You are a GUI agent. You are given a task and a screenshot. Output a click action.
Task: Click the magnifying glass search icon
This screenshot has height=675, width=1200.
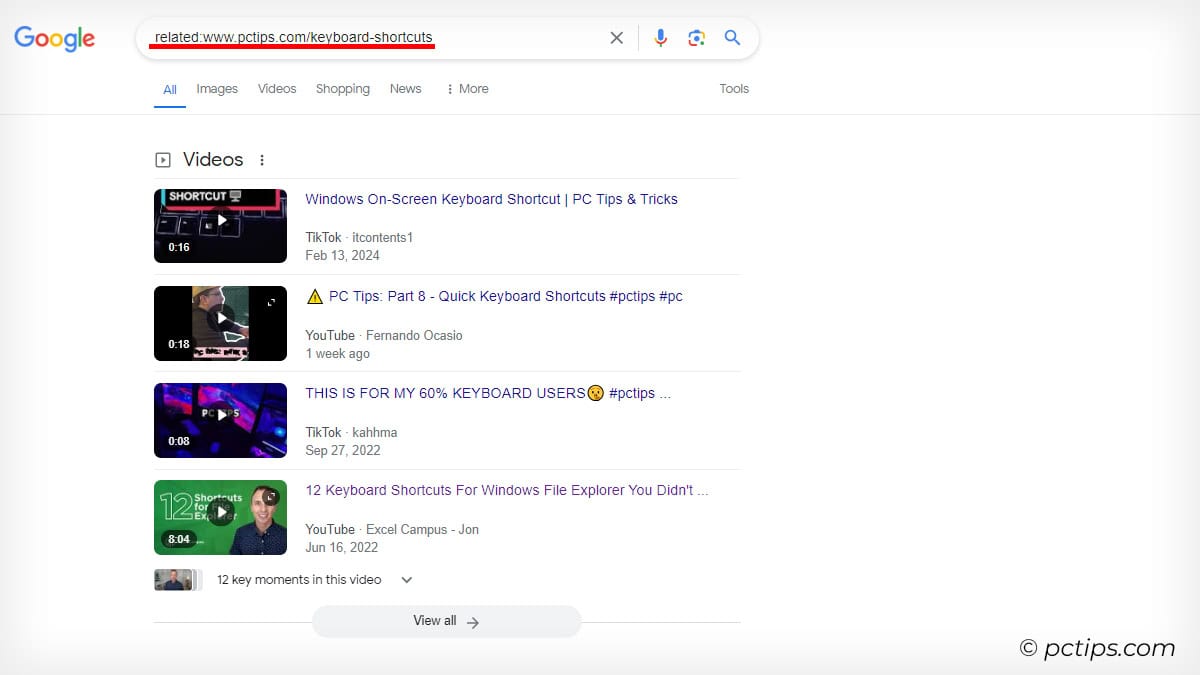[x=732, y=37]
